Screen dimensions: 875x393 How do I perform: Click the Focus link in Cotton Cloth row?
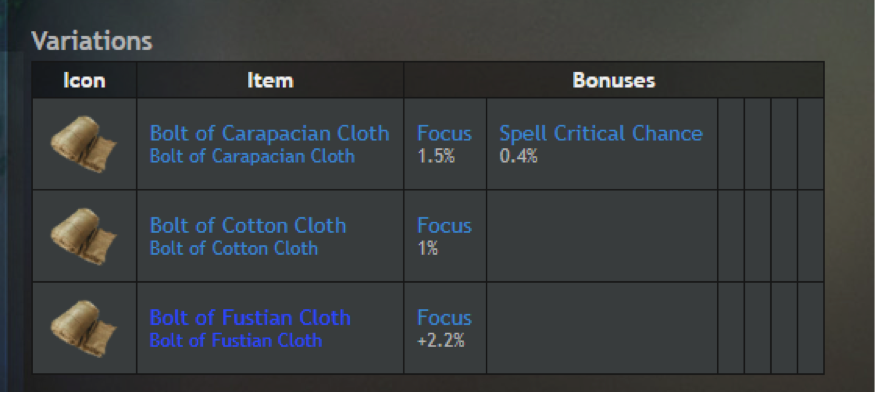tap(444, 226)
